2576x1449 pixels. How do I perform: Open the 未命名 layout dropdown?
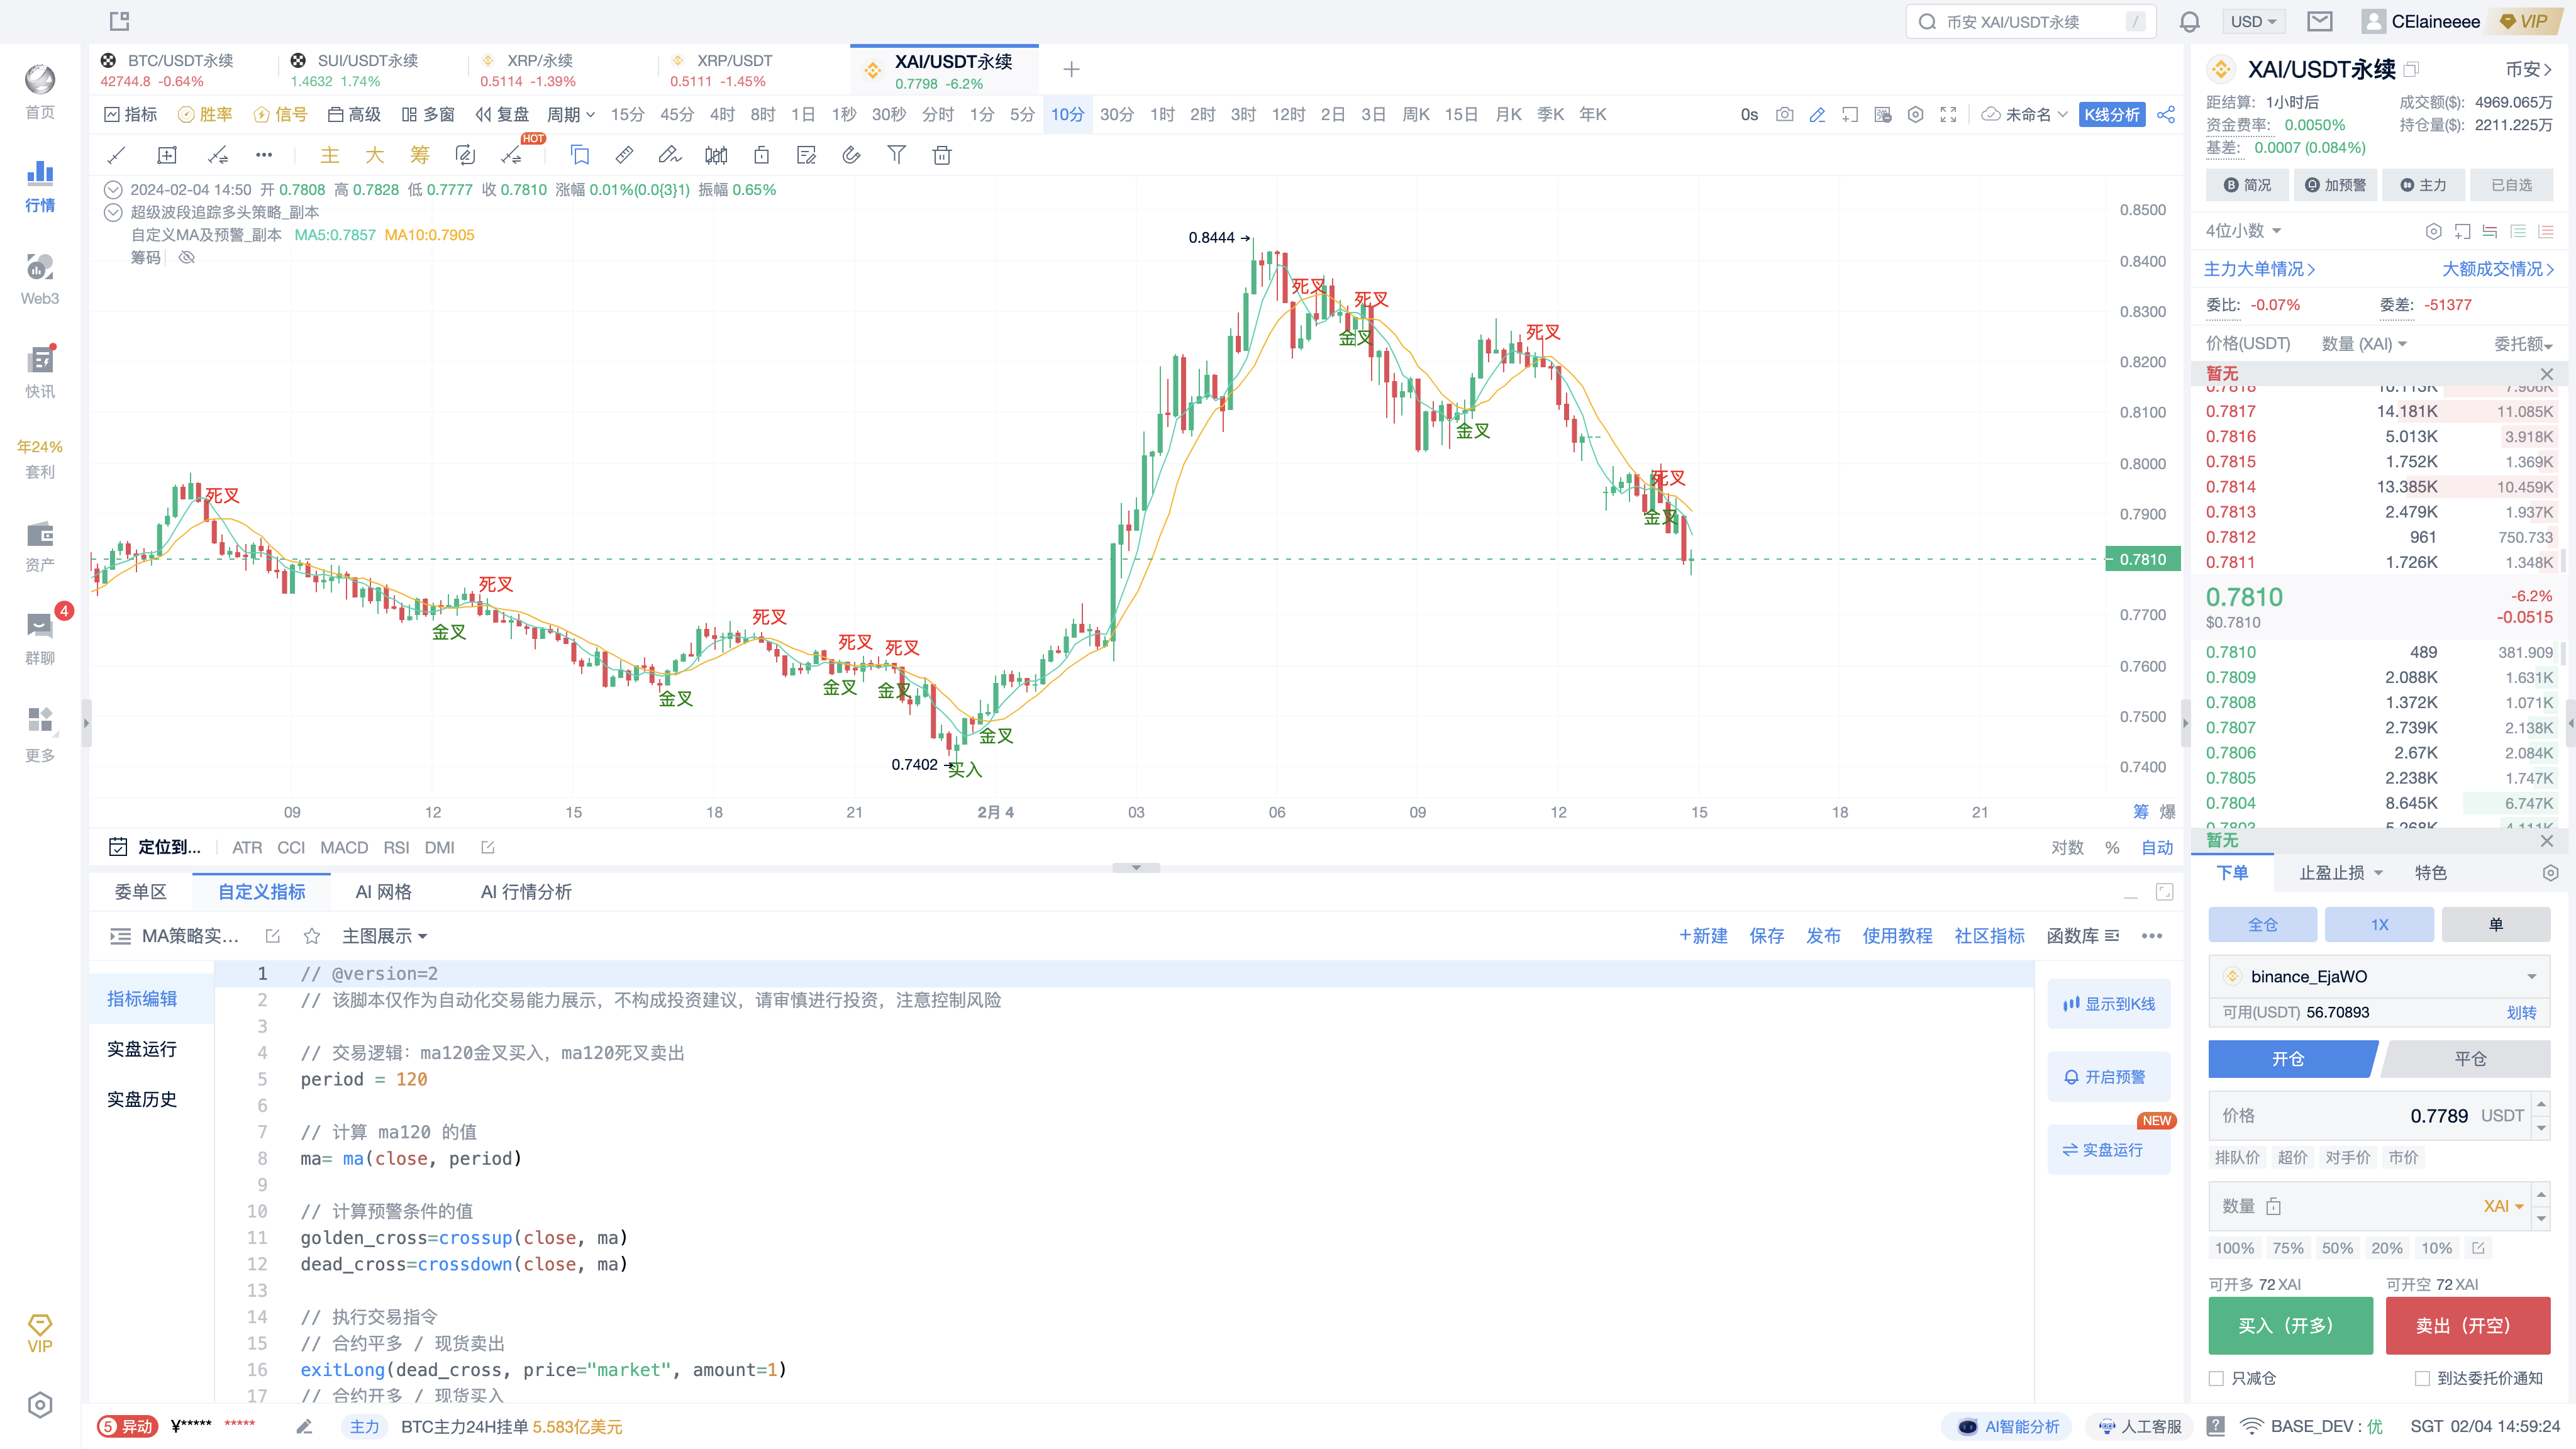tap(2025, 115)
